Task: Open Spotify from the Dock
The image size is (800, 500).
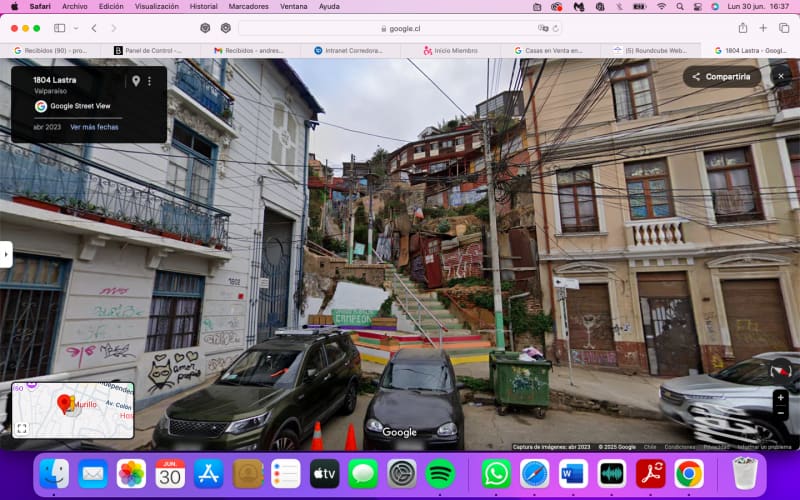Action: (x=440, y=474)
